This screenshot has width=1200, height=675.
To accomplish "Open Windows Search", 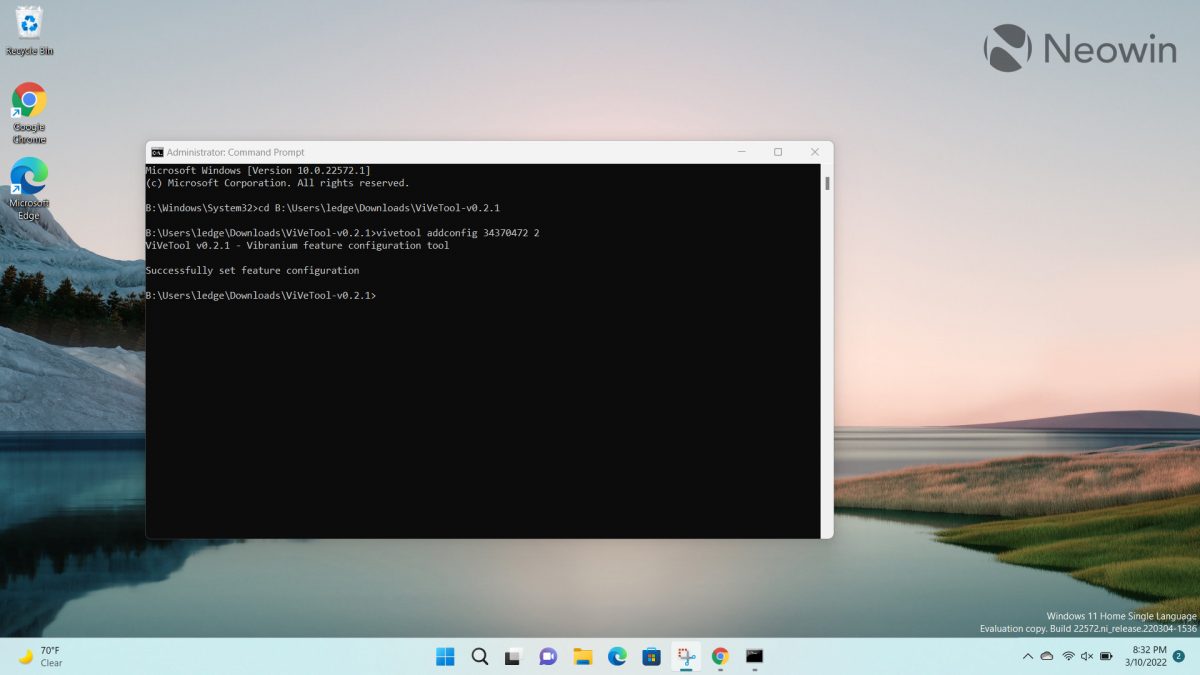I will point(479,657).
